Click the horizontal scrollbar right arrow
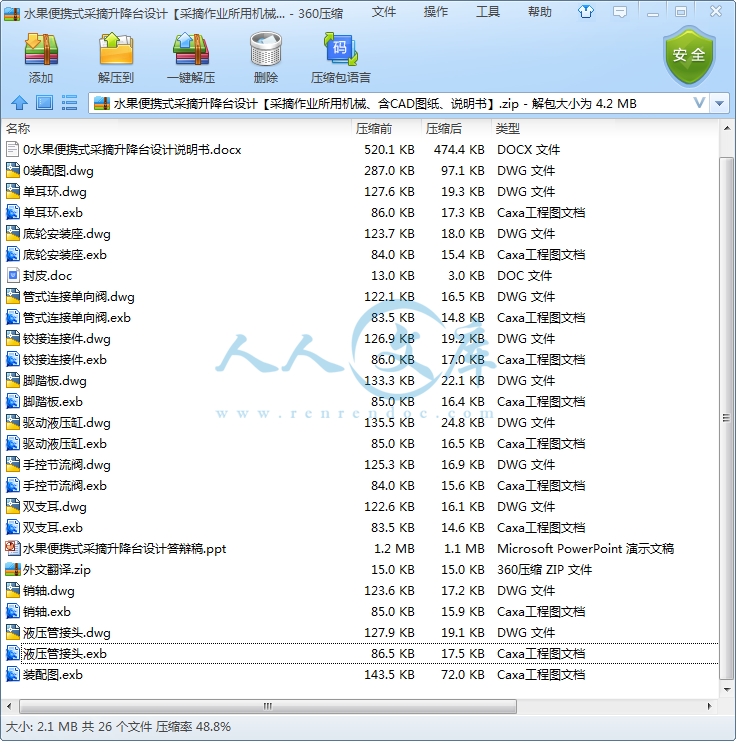Screen dimensions: 736x741 click(710, 707)
